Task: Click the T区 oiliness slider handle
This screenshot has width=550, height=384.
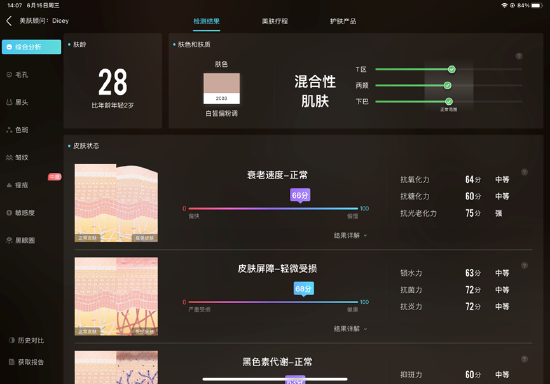Action: click(x=451, y=69)
